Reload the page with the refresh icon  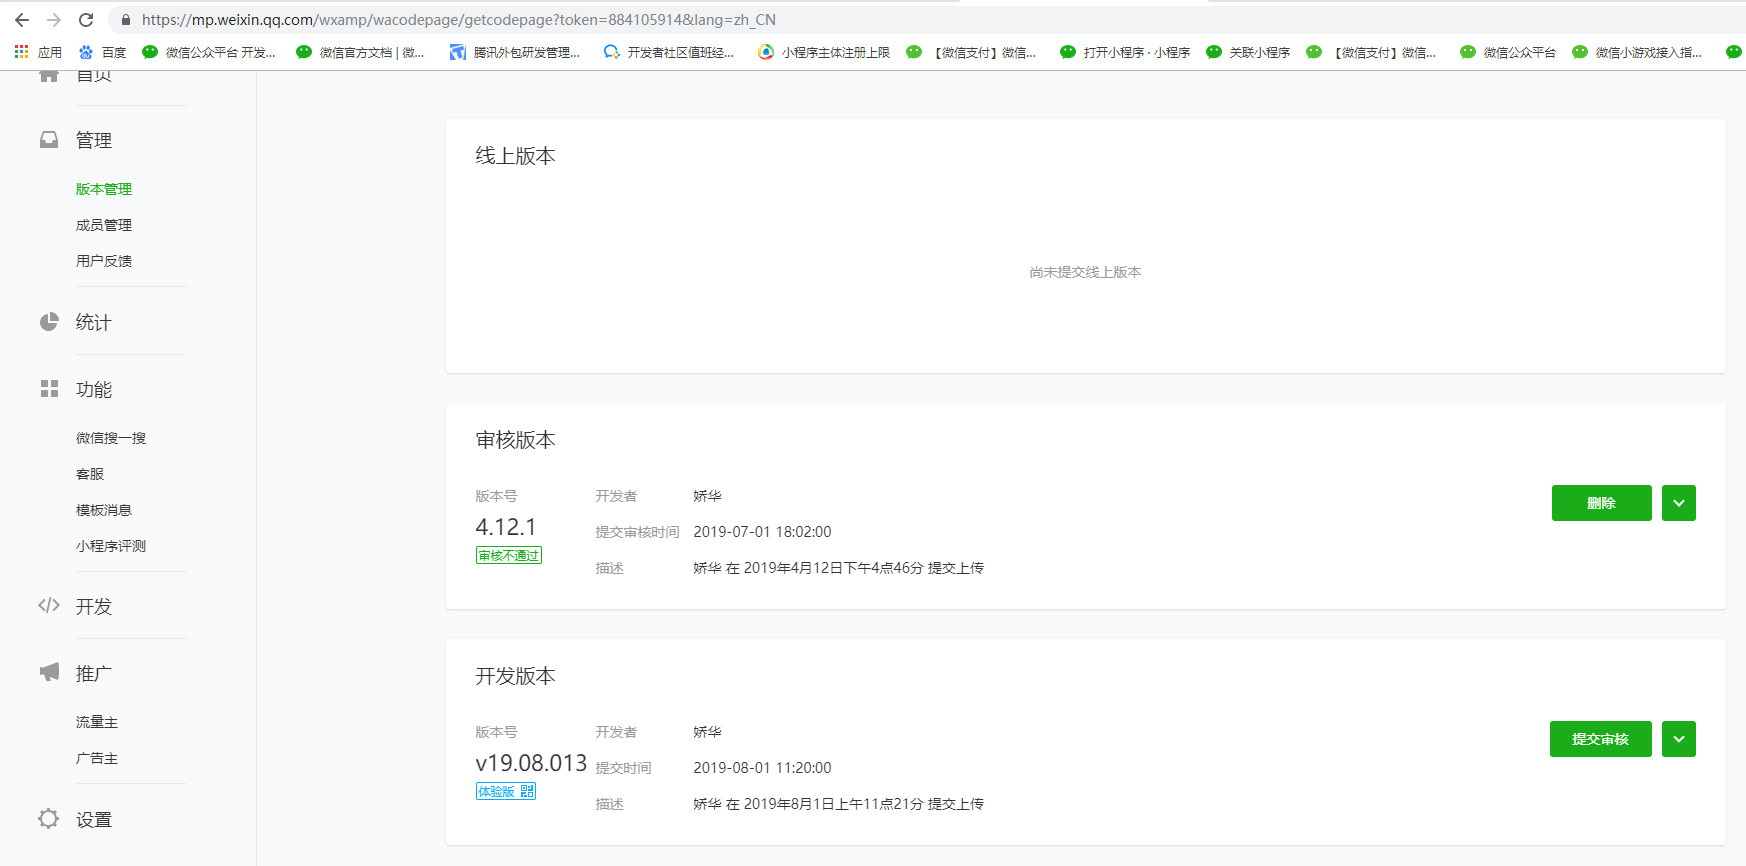point(86,20)
